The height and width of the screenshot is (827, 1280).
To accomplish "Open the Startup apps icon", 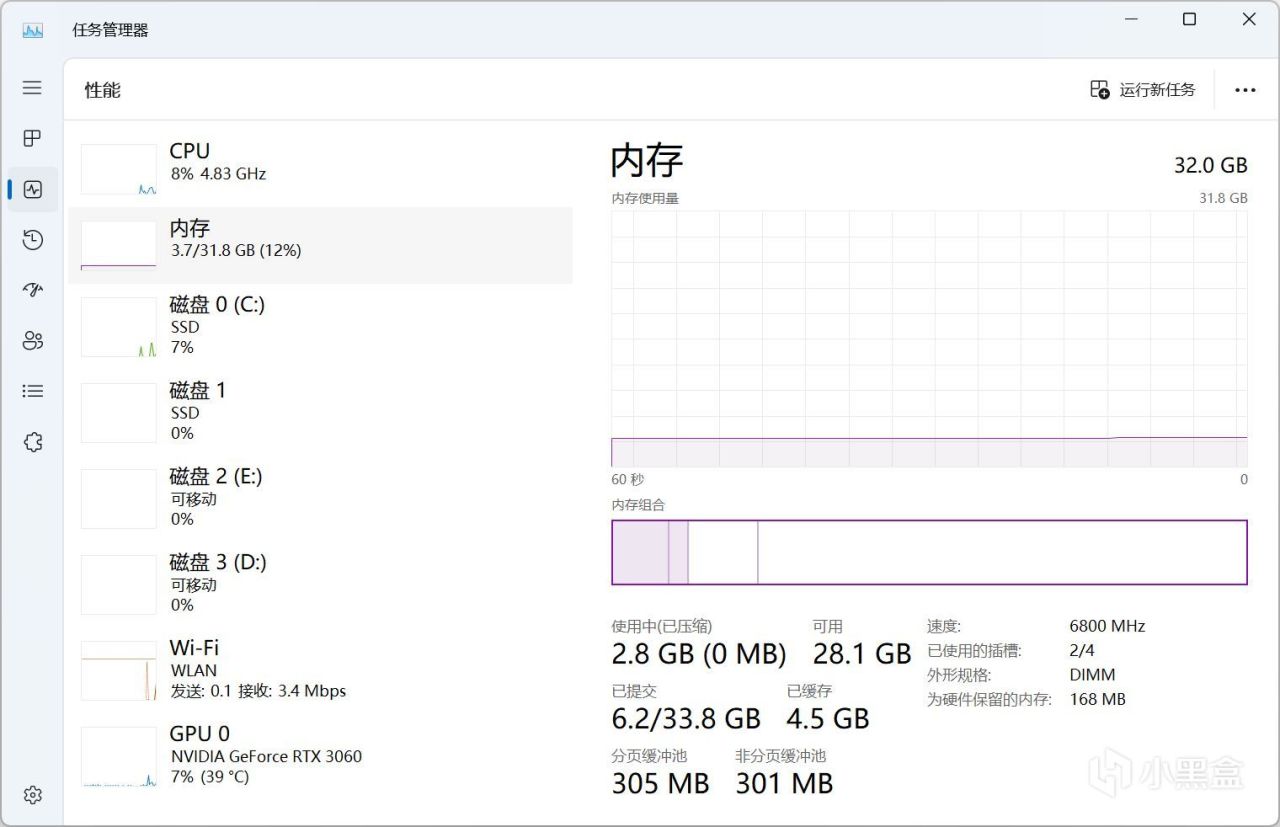I will 32,290.
